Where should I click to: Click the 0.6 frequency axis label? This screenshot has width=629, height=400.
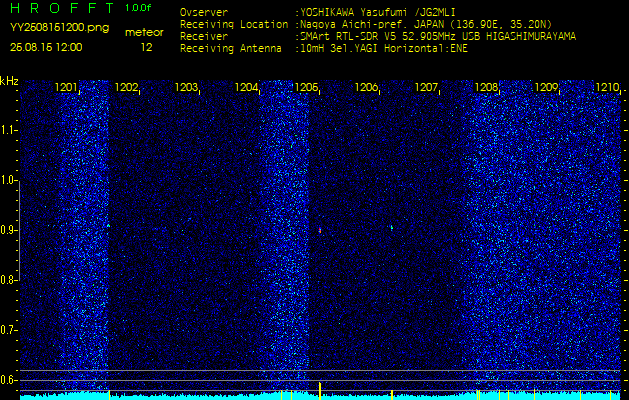click(x=7, y=380)
